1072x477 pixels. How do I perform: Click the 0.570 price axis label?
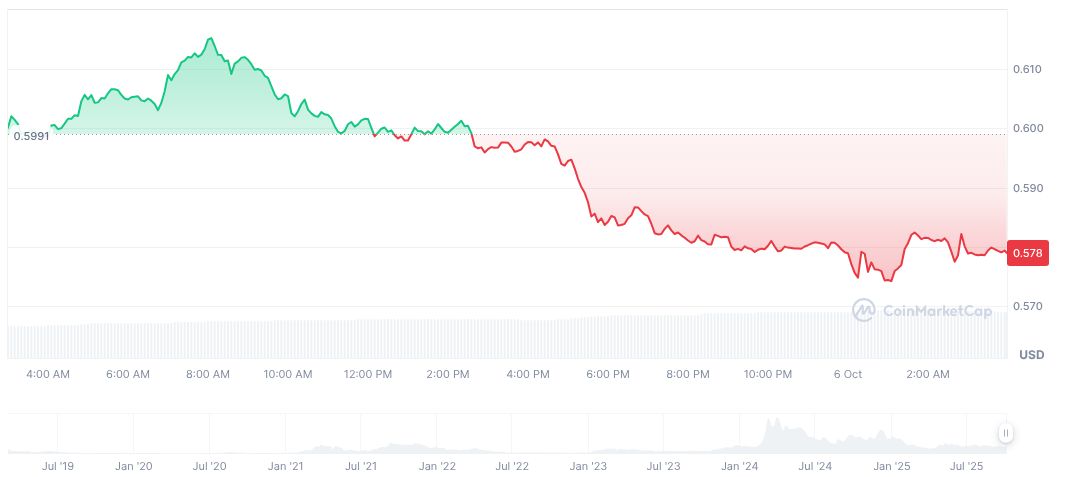tap(1027, 306)
